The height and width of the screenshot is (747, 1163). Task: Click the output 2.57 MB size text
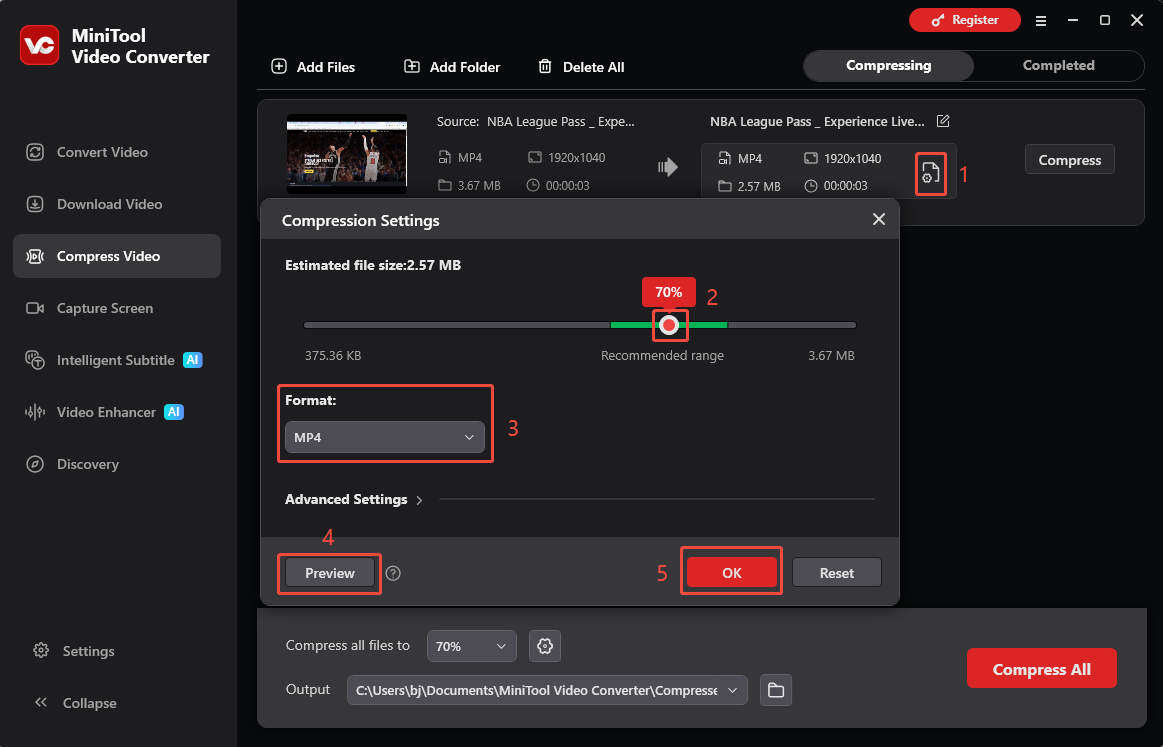click(x=759, y=186)
